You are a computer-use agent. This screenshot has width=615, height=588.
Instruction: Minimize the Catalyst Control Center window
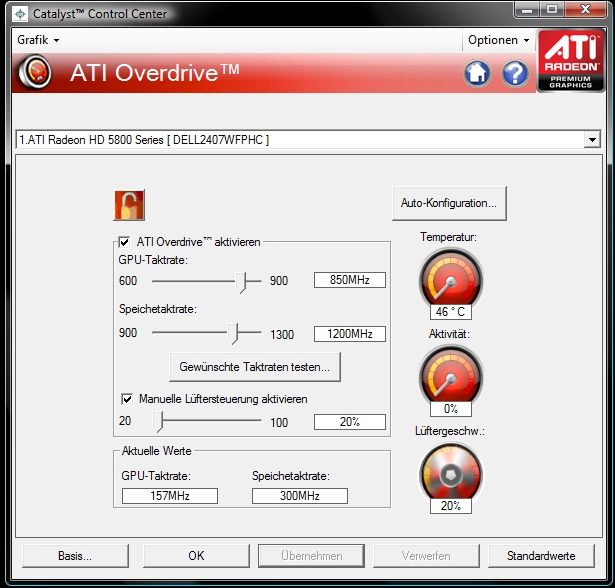527,9
